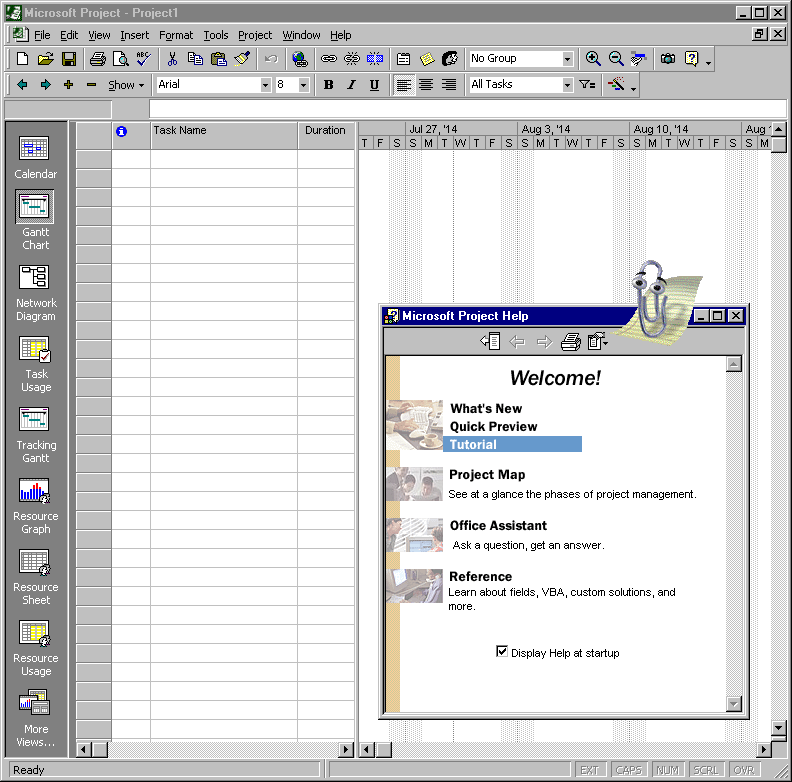792x782 pixels.
Task: Click the Zoom Out magnifier icon
Action: click(x=616, y=59)
